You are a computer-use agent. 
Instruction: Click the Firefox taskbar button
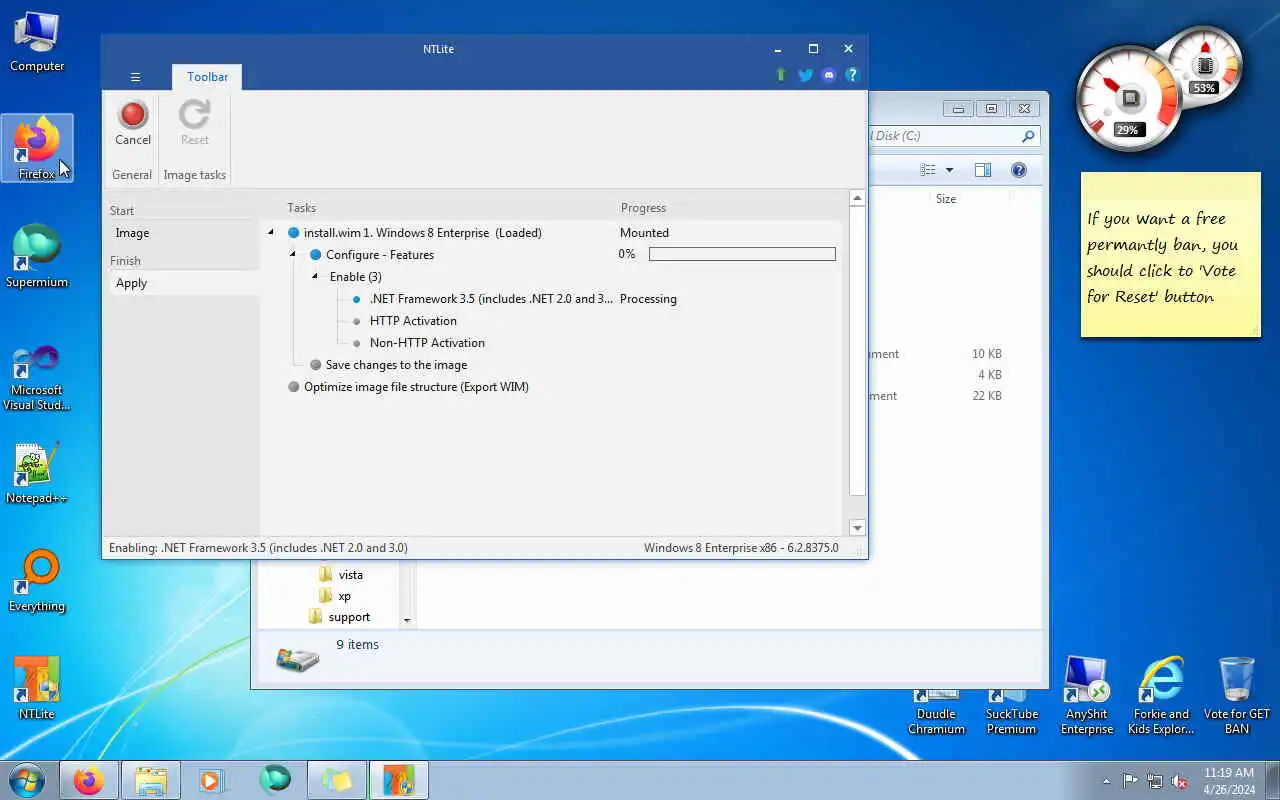[x=88, y=780]
